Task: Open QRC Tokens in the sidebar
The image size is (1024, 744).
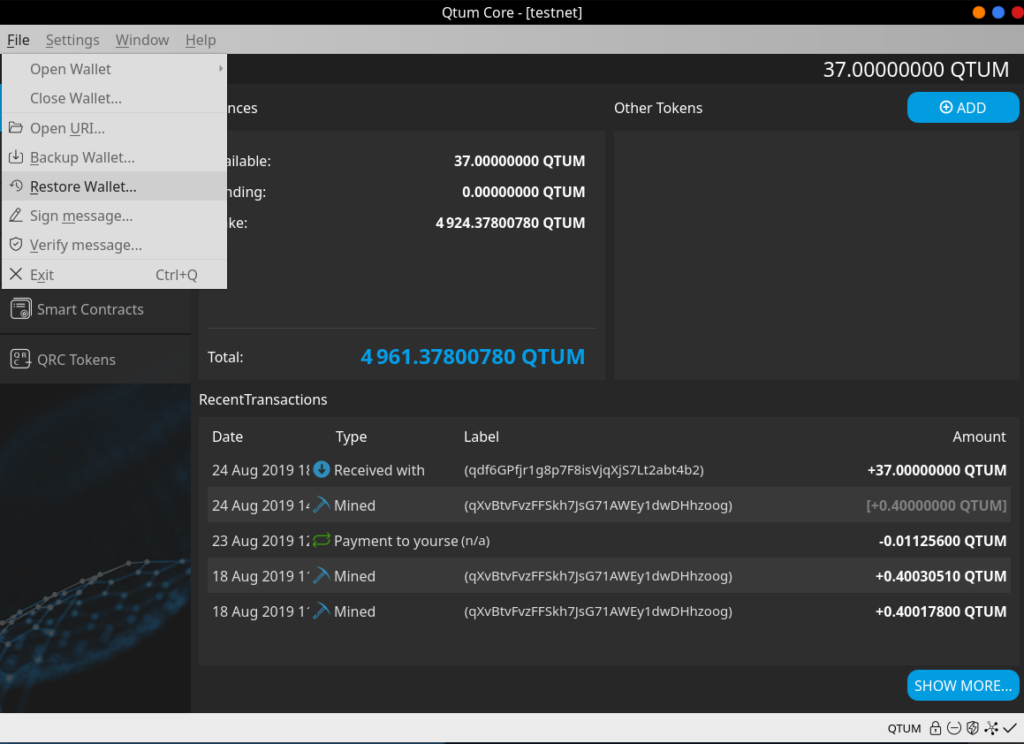Action: [95, 359]
